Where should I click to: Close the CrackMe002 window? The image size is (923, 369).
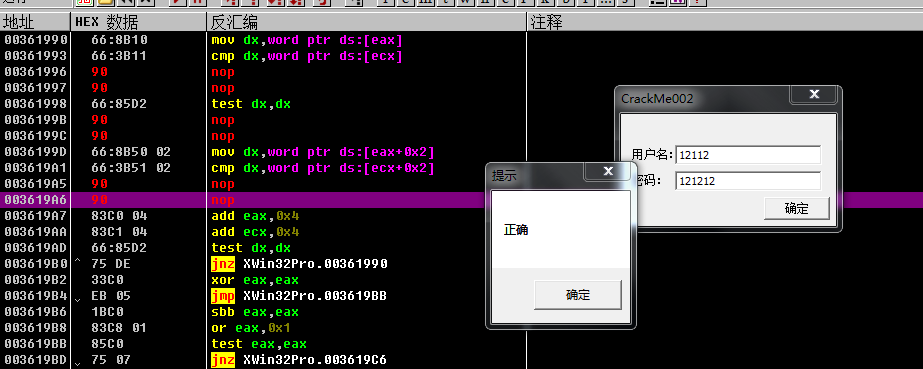(x=814, y=94)
